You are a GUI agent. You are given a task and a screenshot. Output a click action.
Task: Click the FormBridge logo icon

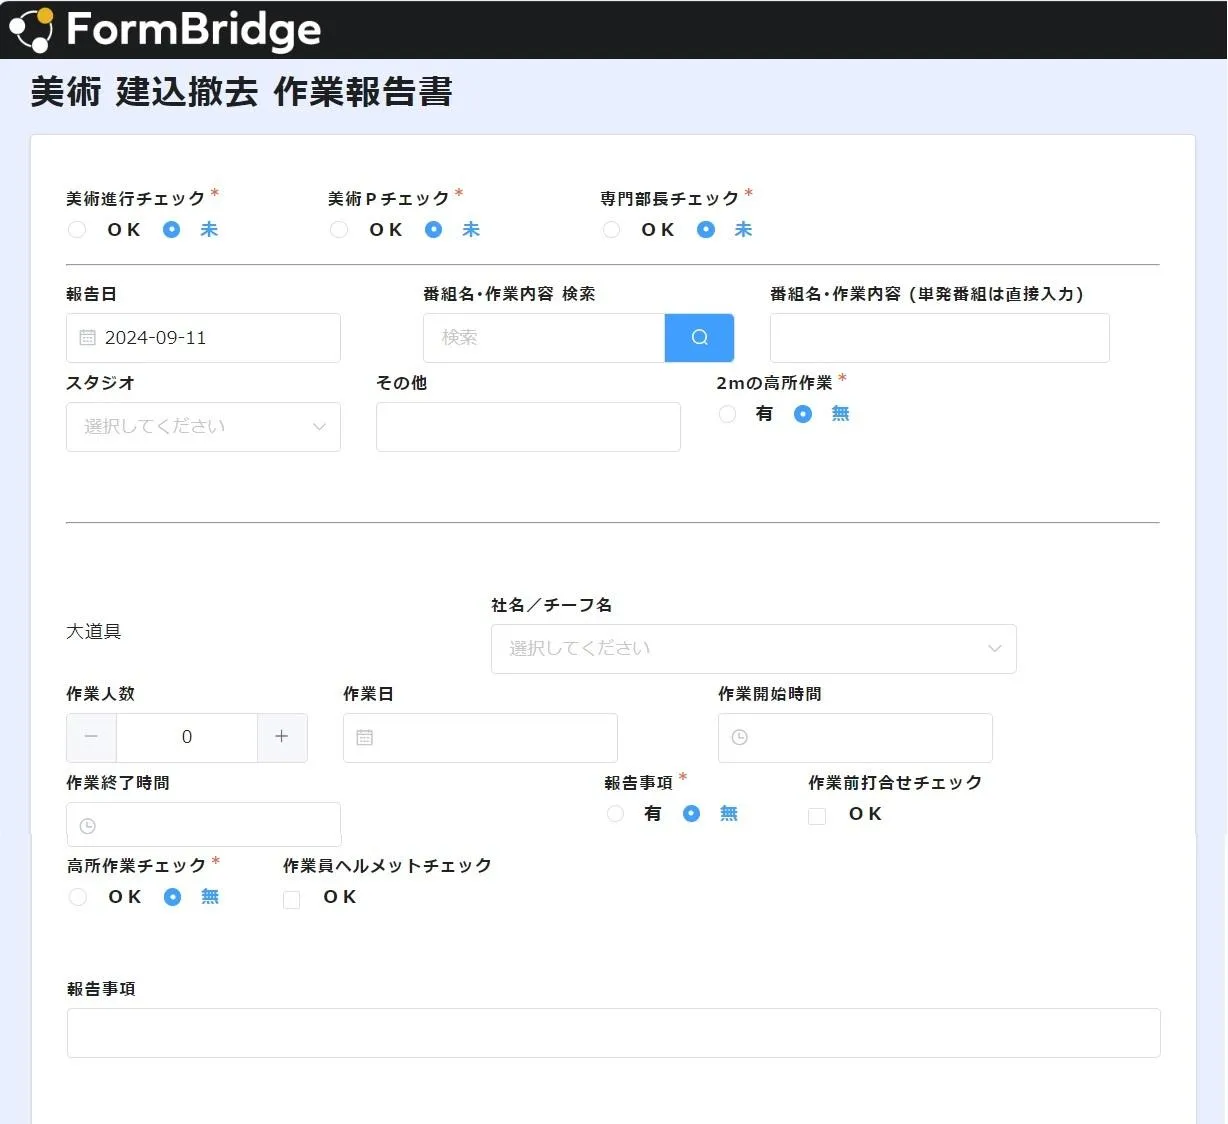[31, 30]
